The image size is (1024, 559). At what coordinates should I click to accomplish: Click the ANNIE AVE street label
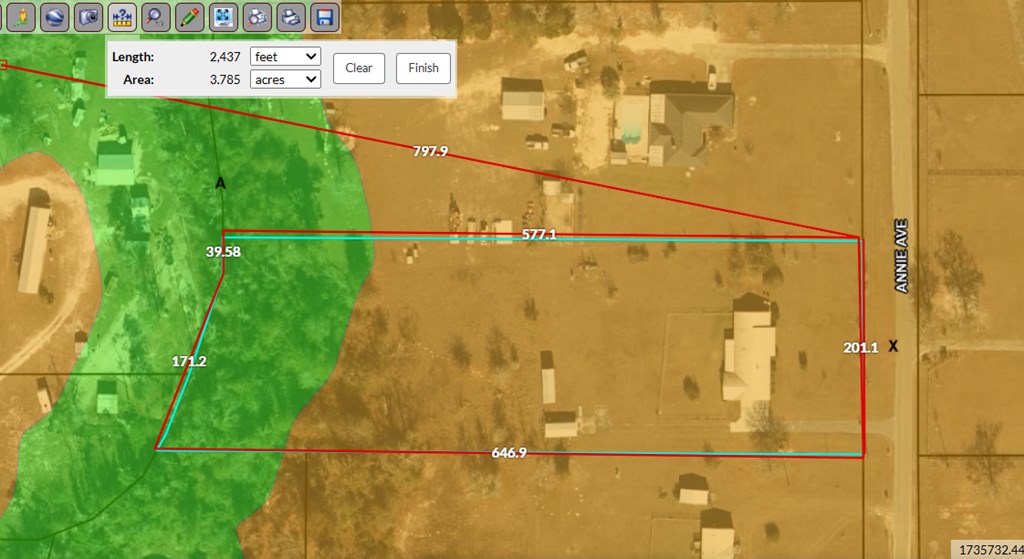point(901,256)
